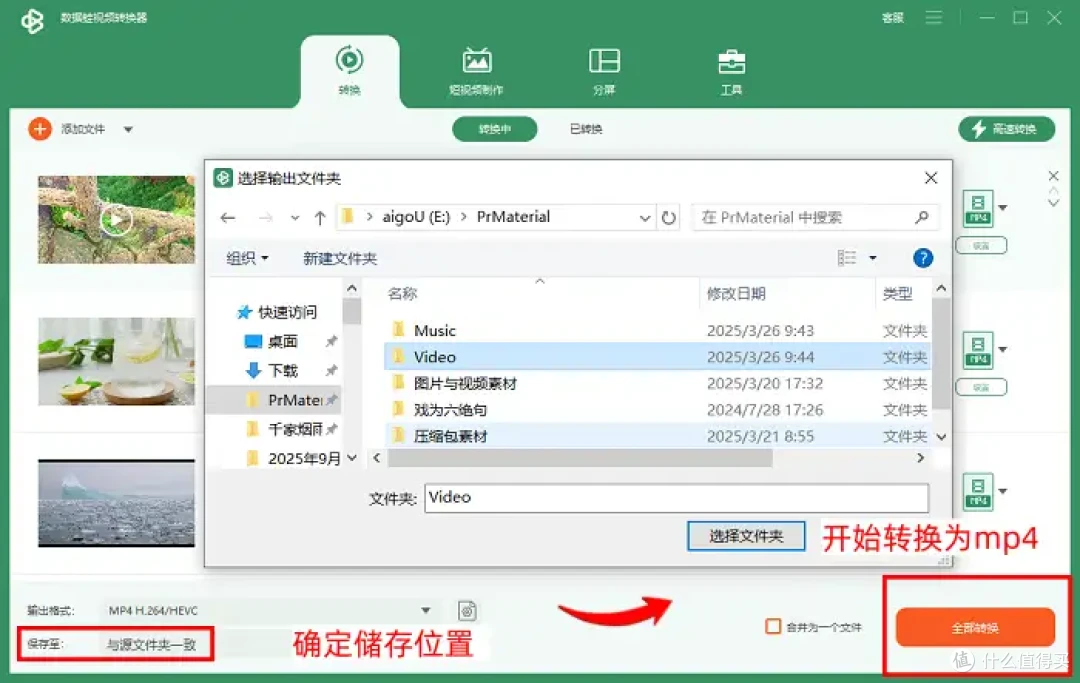Image resolution: width=1080 pixels, height=683 pixels.
Task: Click the search magnifier icon
Action: point(922,218)
